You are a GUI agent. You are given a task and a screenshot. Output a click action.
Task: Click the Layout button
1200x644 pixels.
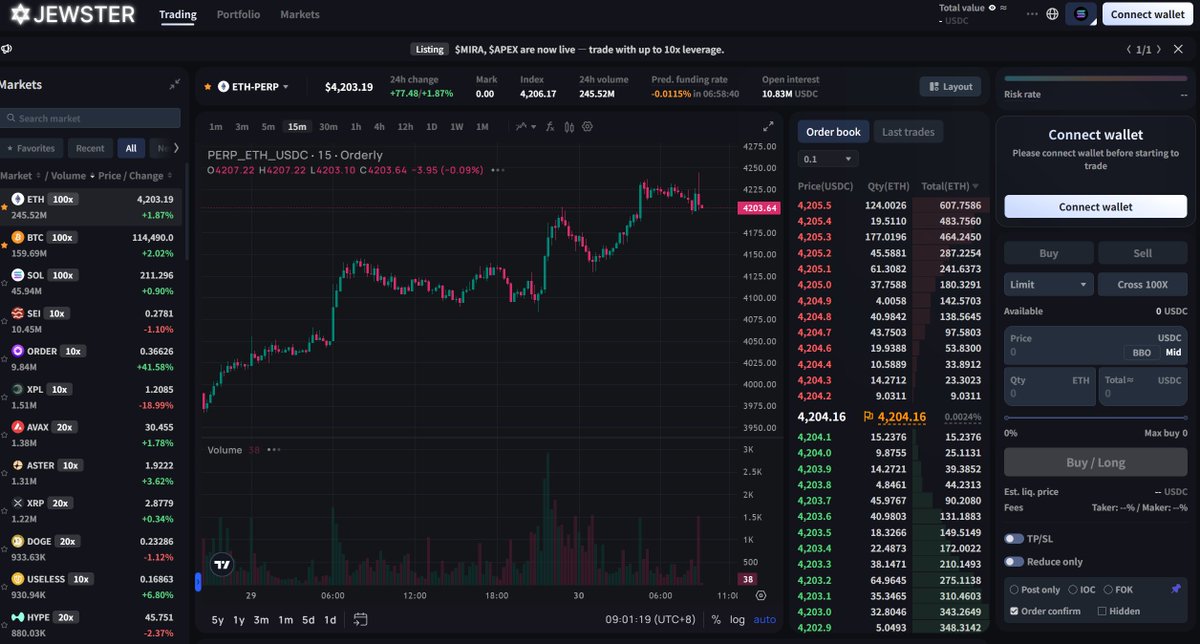coord(950,87)
